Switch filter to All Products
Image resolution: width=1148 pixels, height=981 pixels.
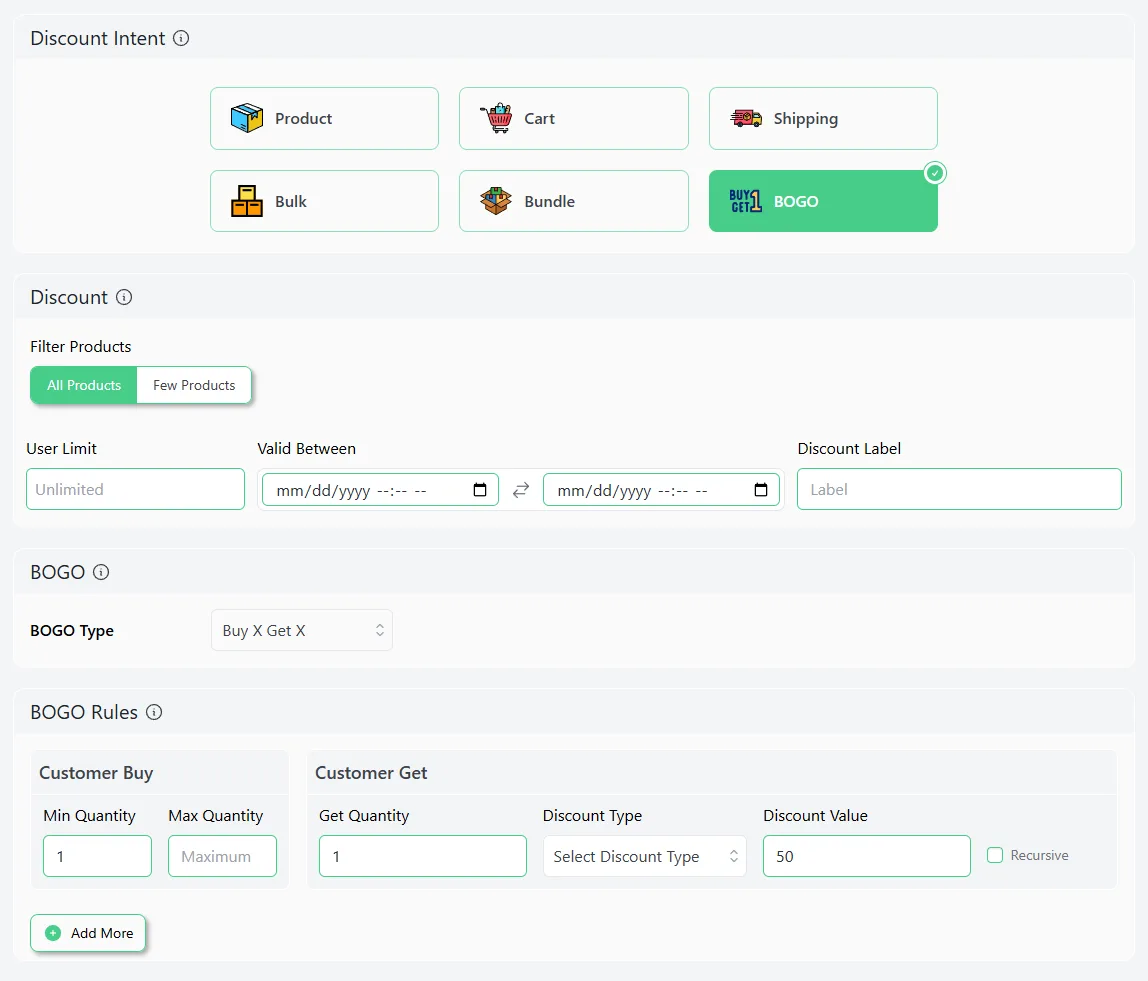[83, 385]
